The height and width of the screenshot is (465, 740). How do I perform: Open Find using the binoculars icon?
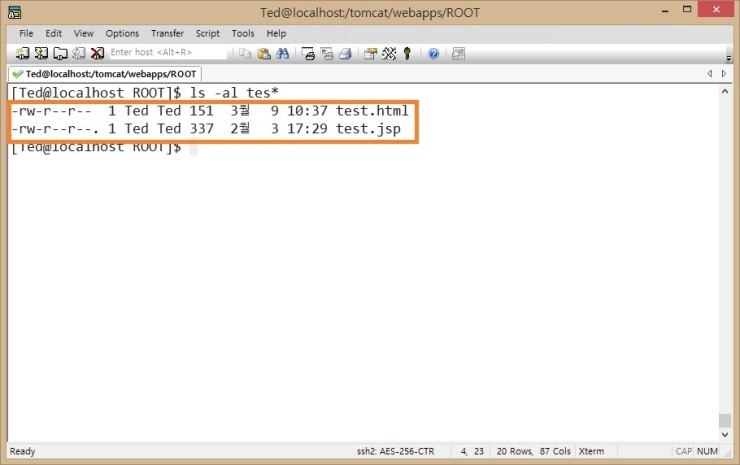tap(282, 53)
